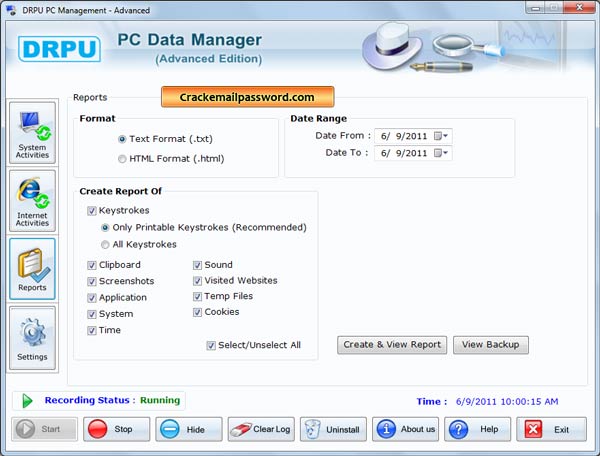Close the DRPU PC Management window
Viewport: 600px width, 456px height.
point(579,7)
